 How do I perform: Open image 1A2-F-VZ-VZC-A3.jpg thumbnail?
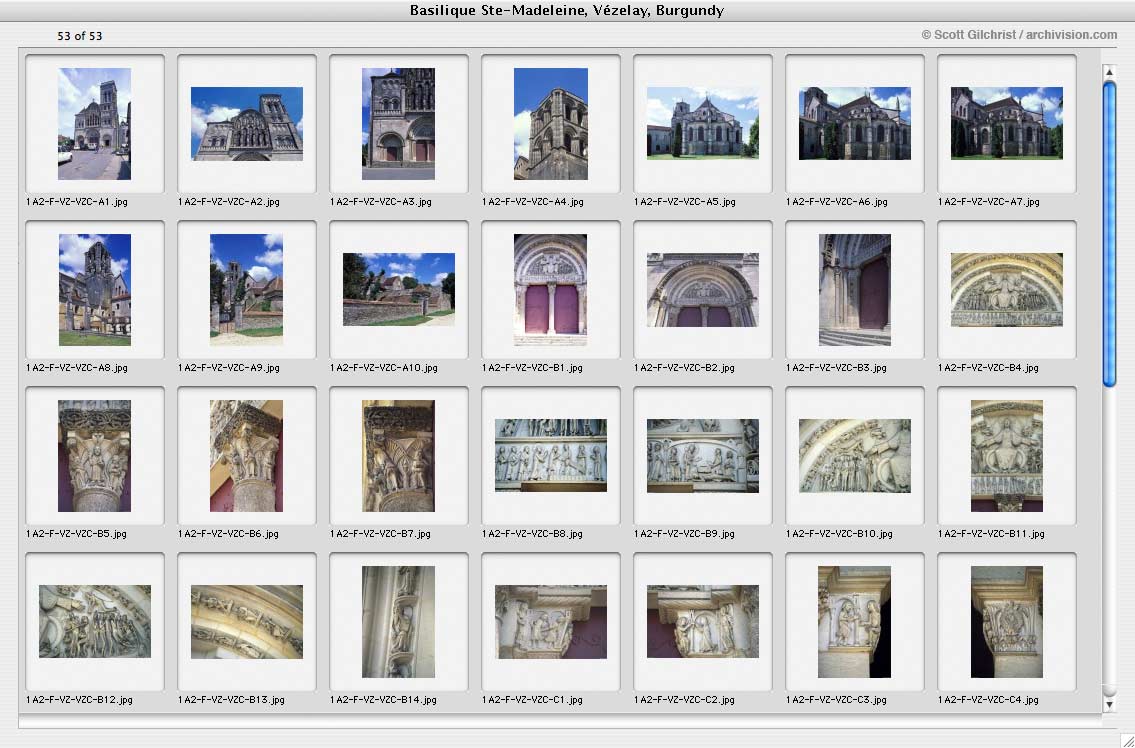click(399, 124)
